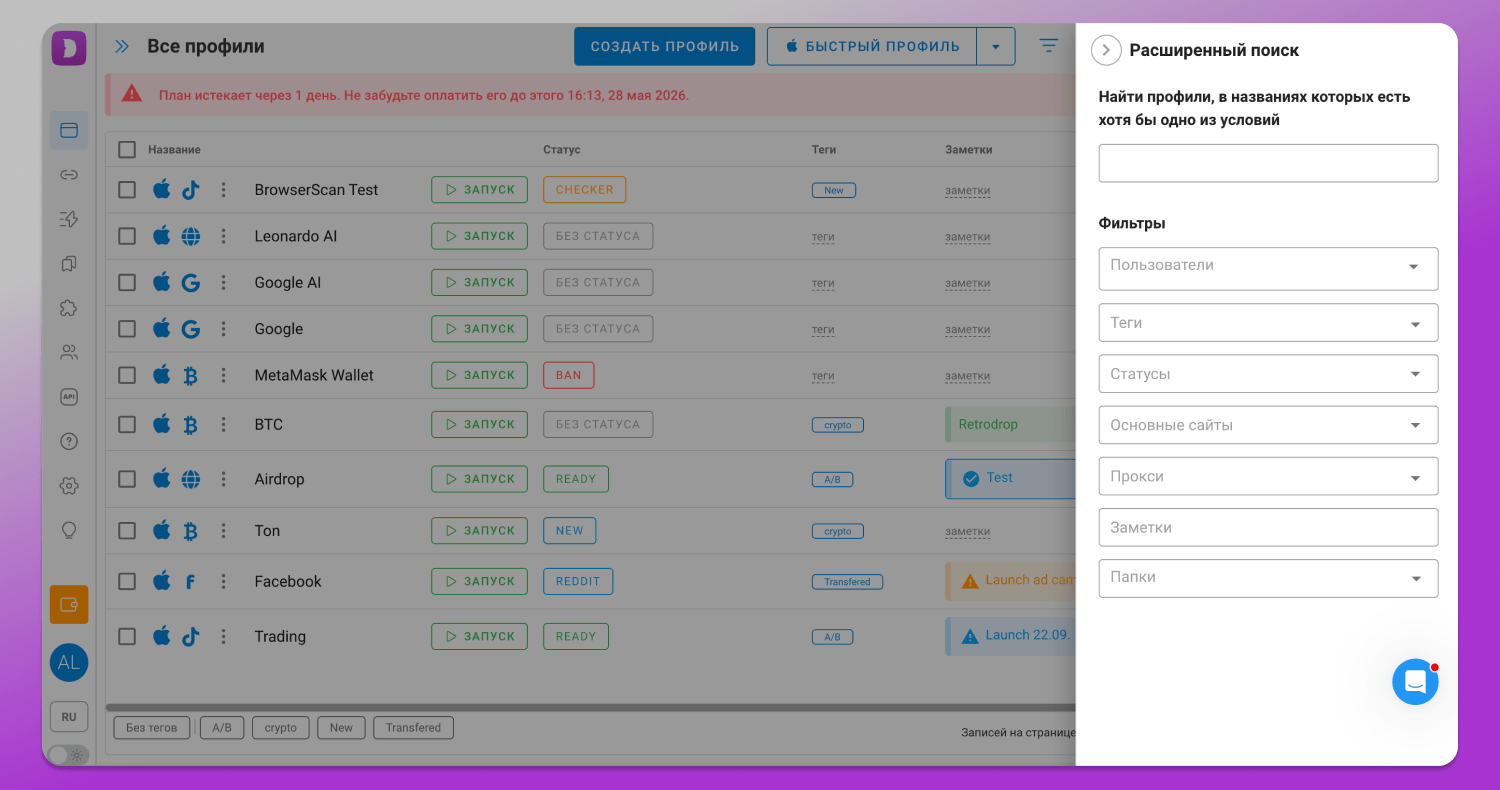The width and height of the screenshot is (1500, 790).
Task: Open orange wallet billing icon
Action: [69, 604]
